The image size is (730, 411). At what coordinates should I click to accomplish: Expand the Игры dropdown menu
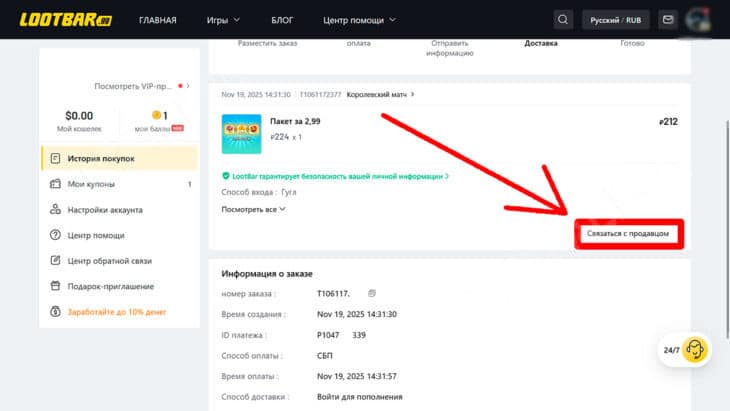coord(223,20)
